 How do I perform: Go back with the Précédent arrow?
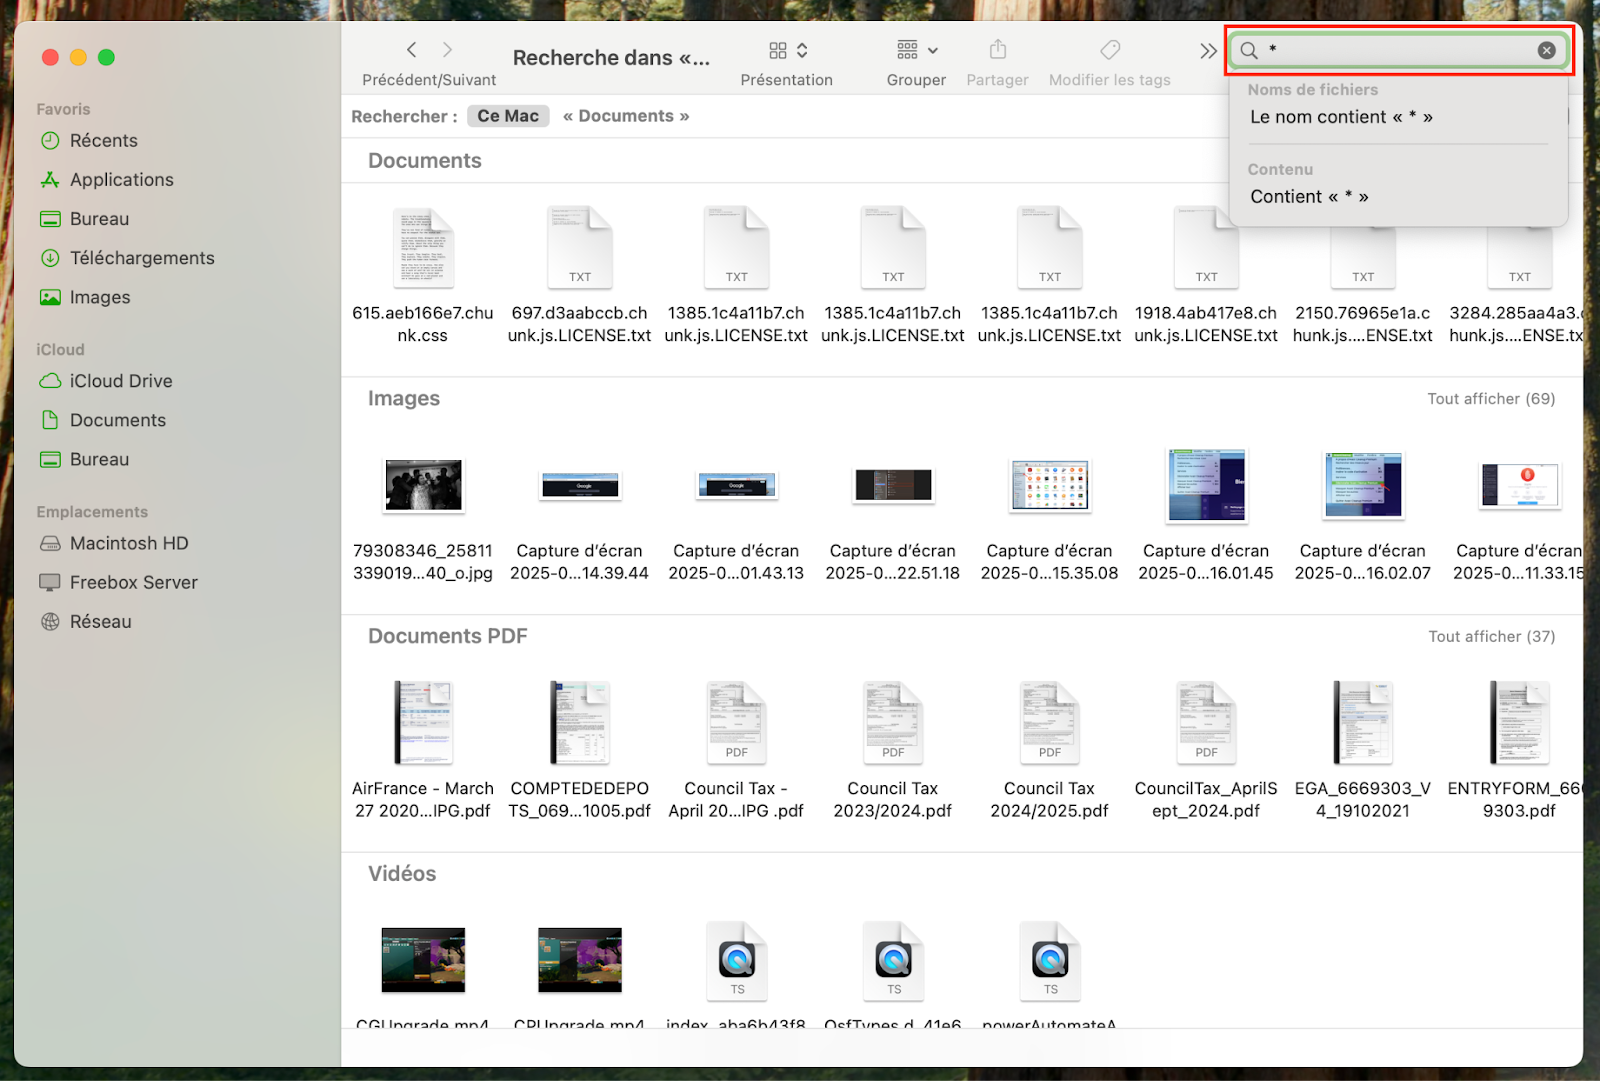click(x=412, y=50)
